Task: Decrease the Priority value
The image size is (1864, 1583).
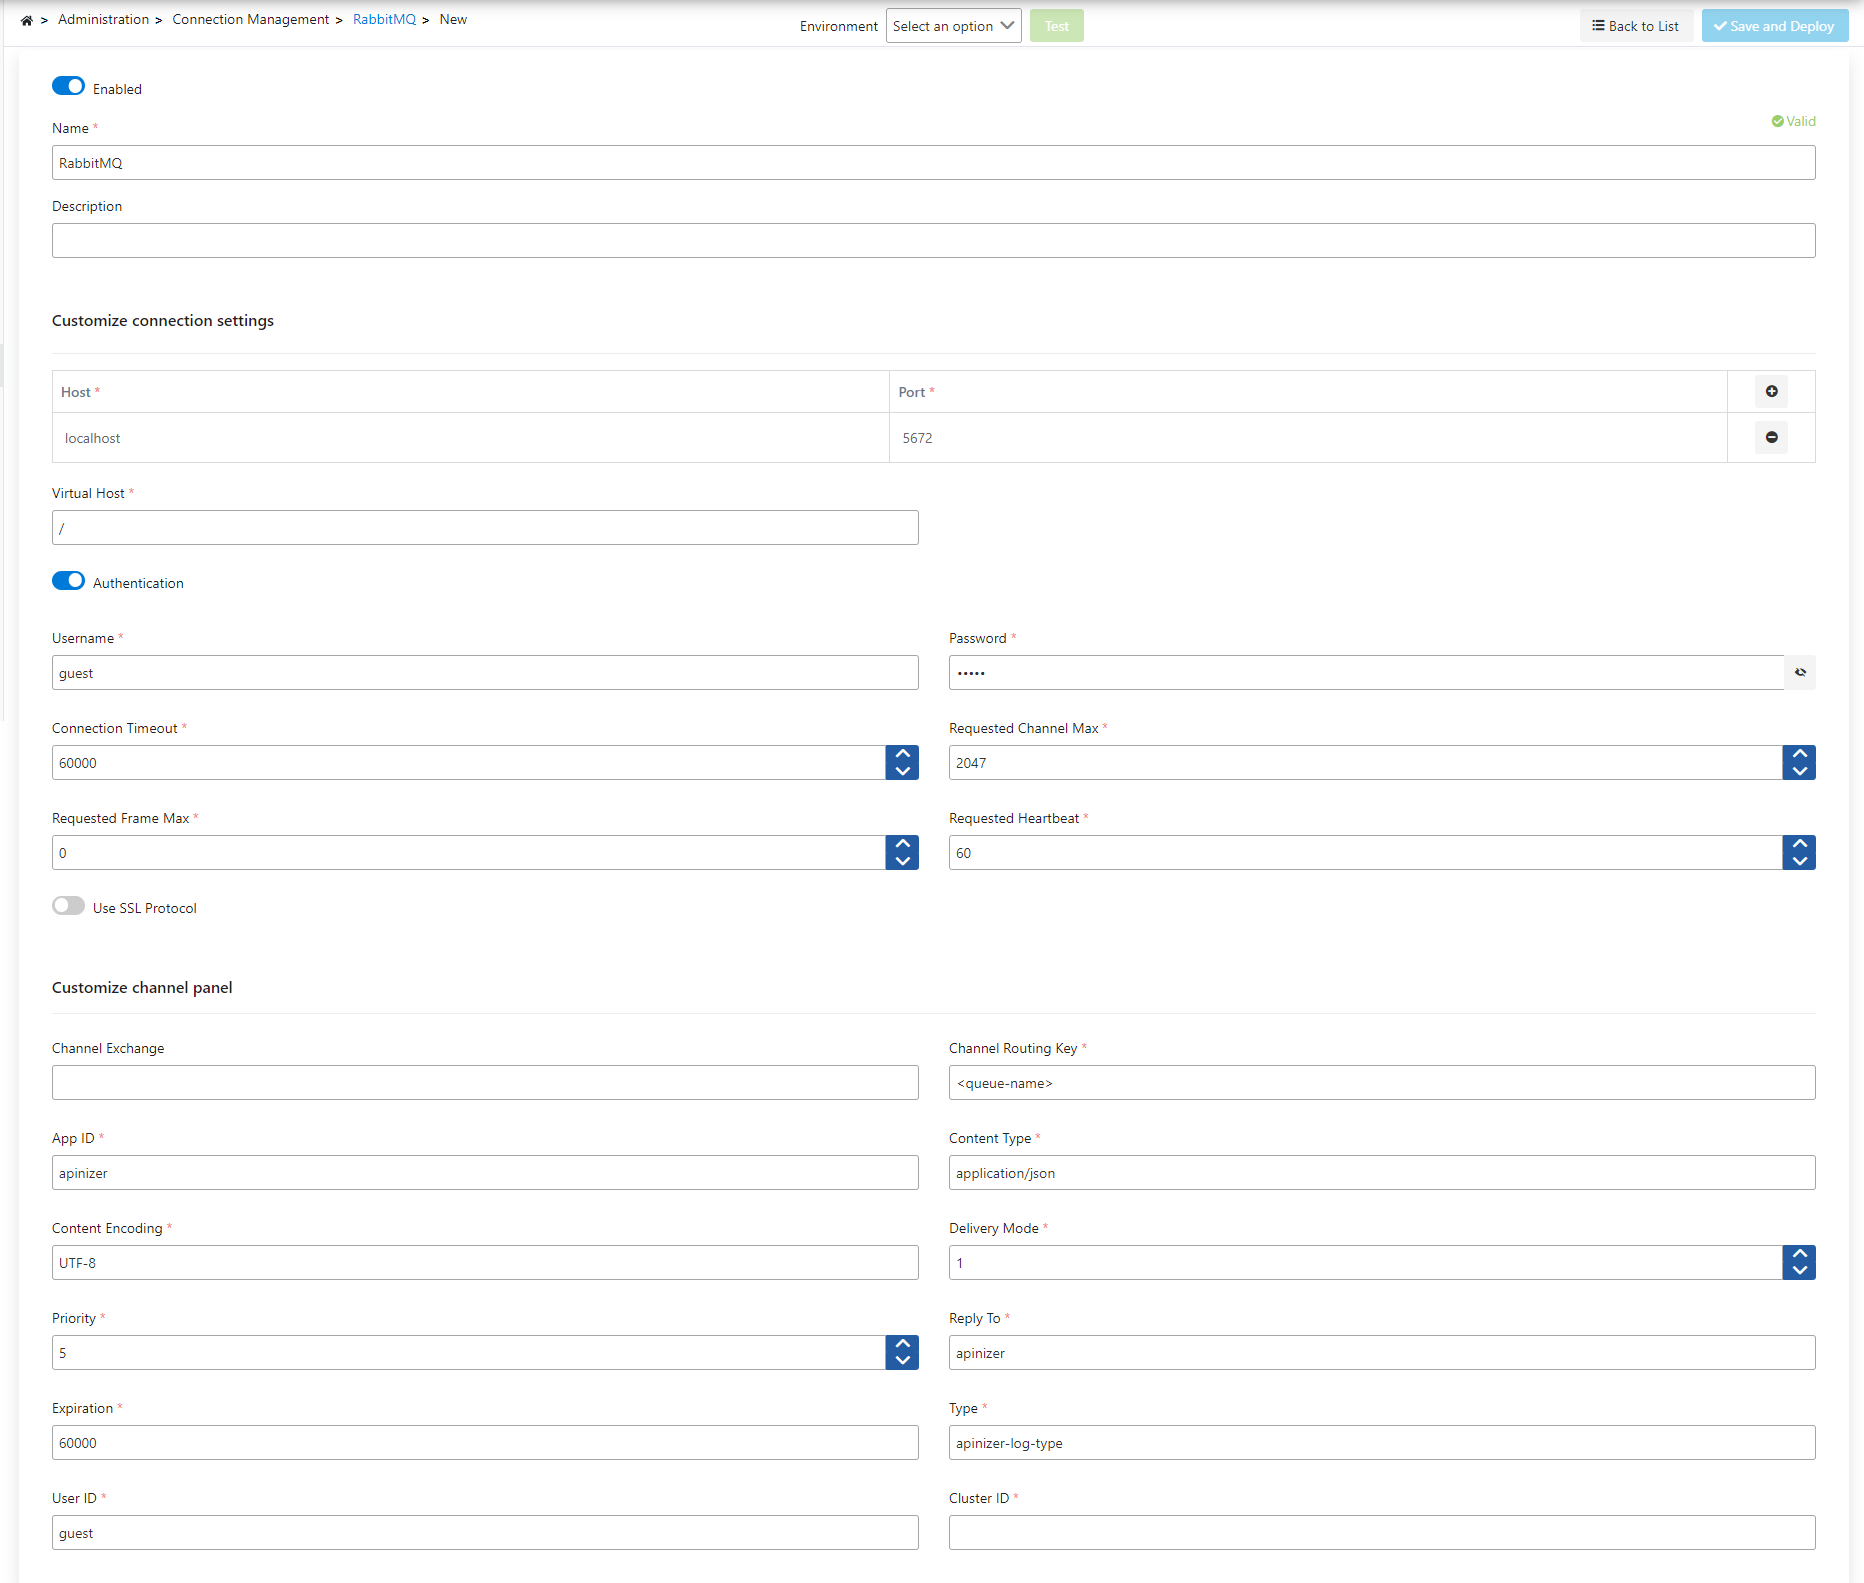Action: (902, 1361)
